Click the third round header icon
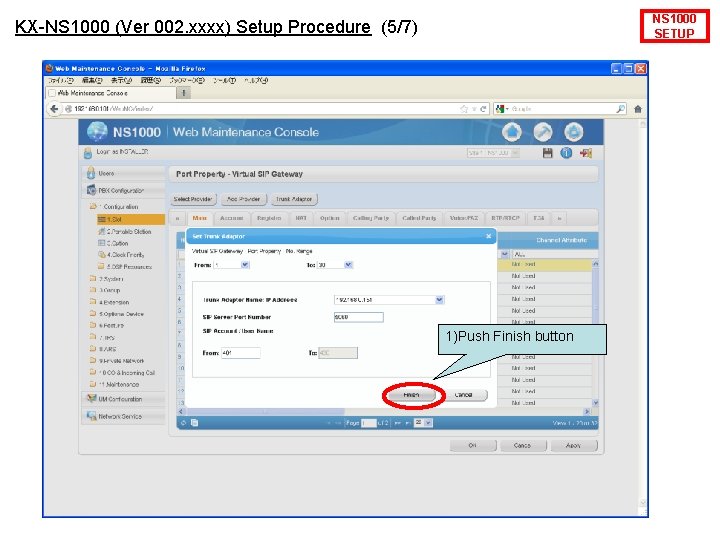 [574, 132]
